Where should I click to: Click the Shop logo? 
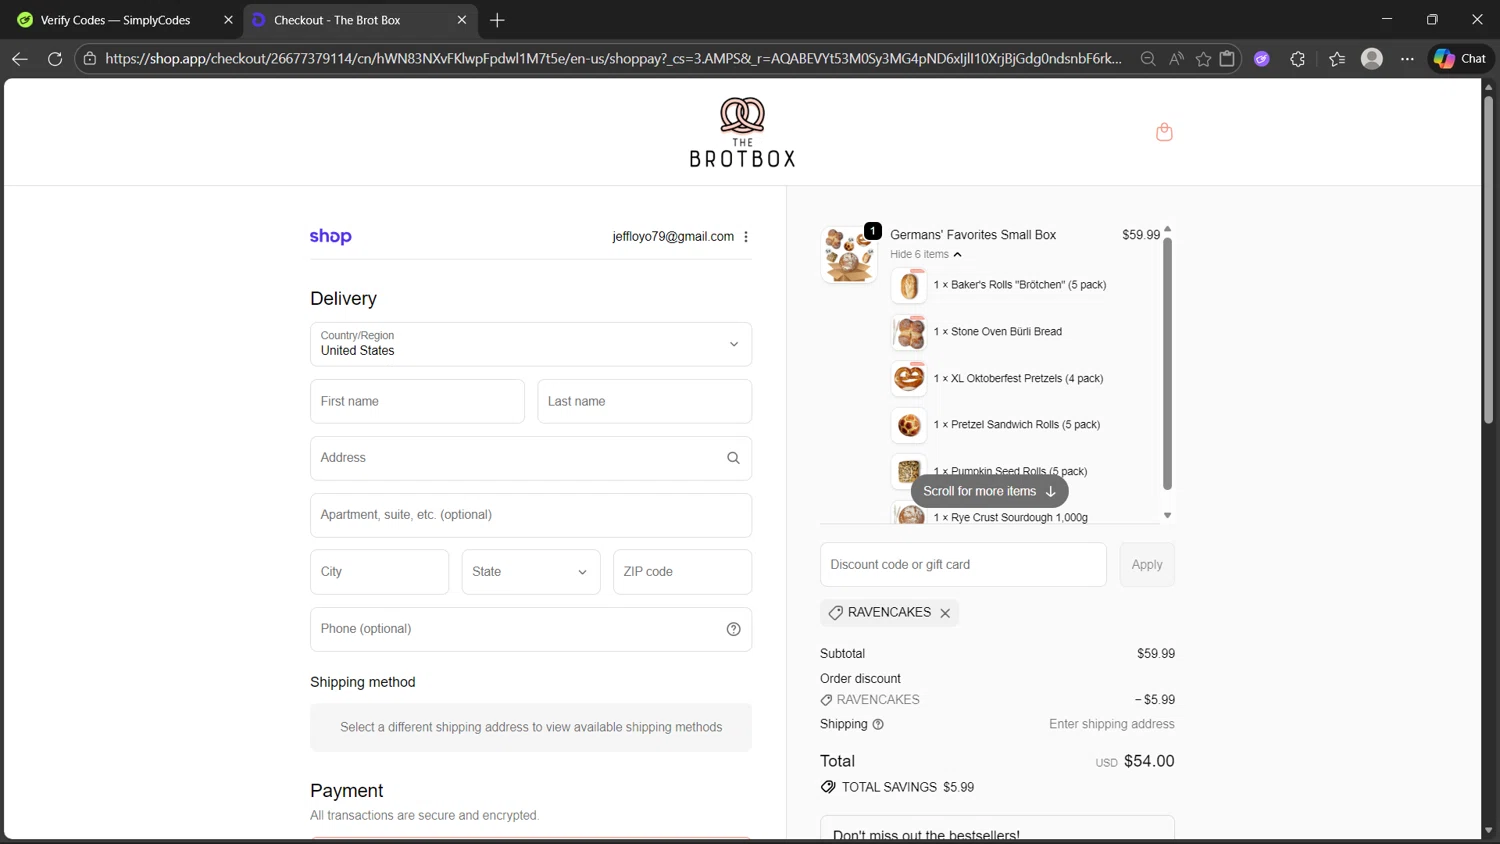point(331,236)
